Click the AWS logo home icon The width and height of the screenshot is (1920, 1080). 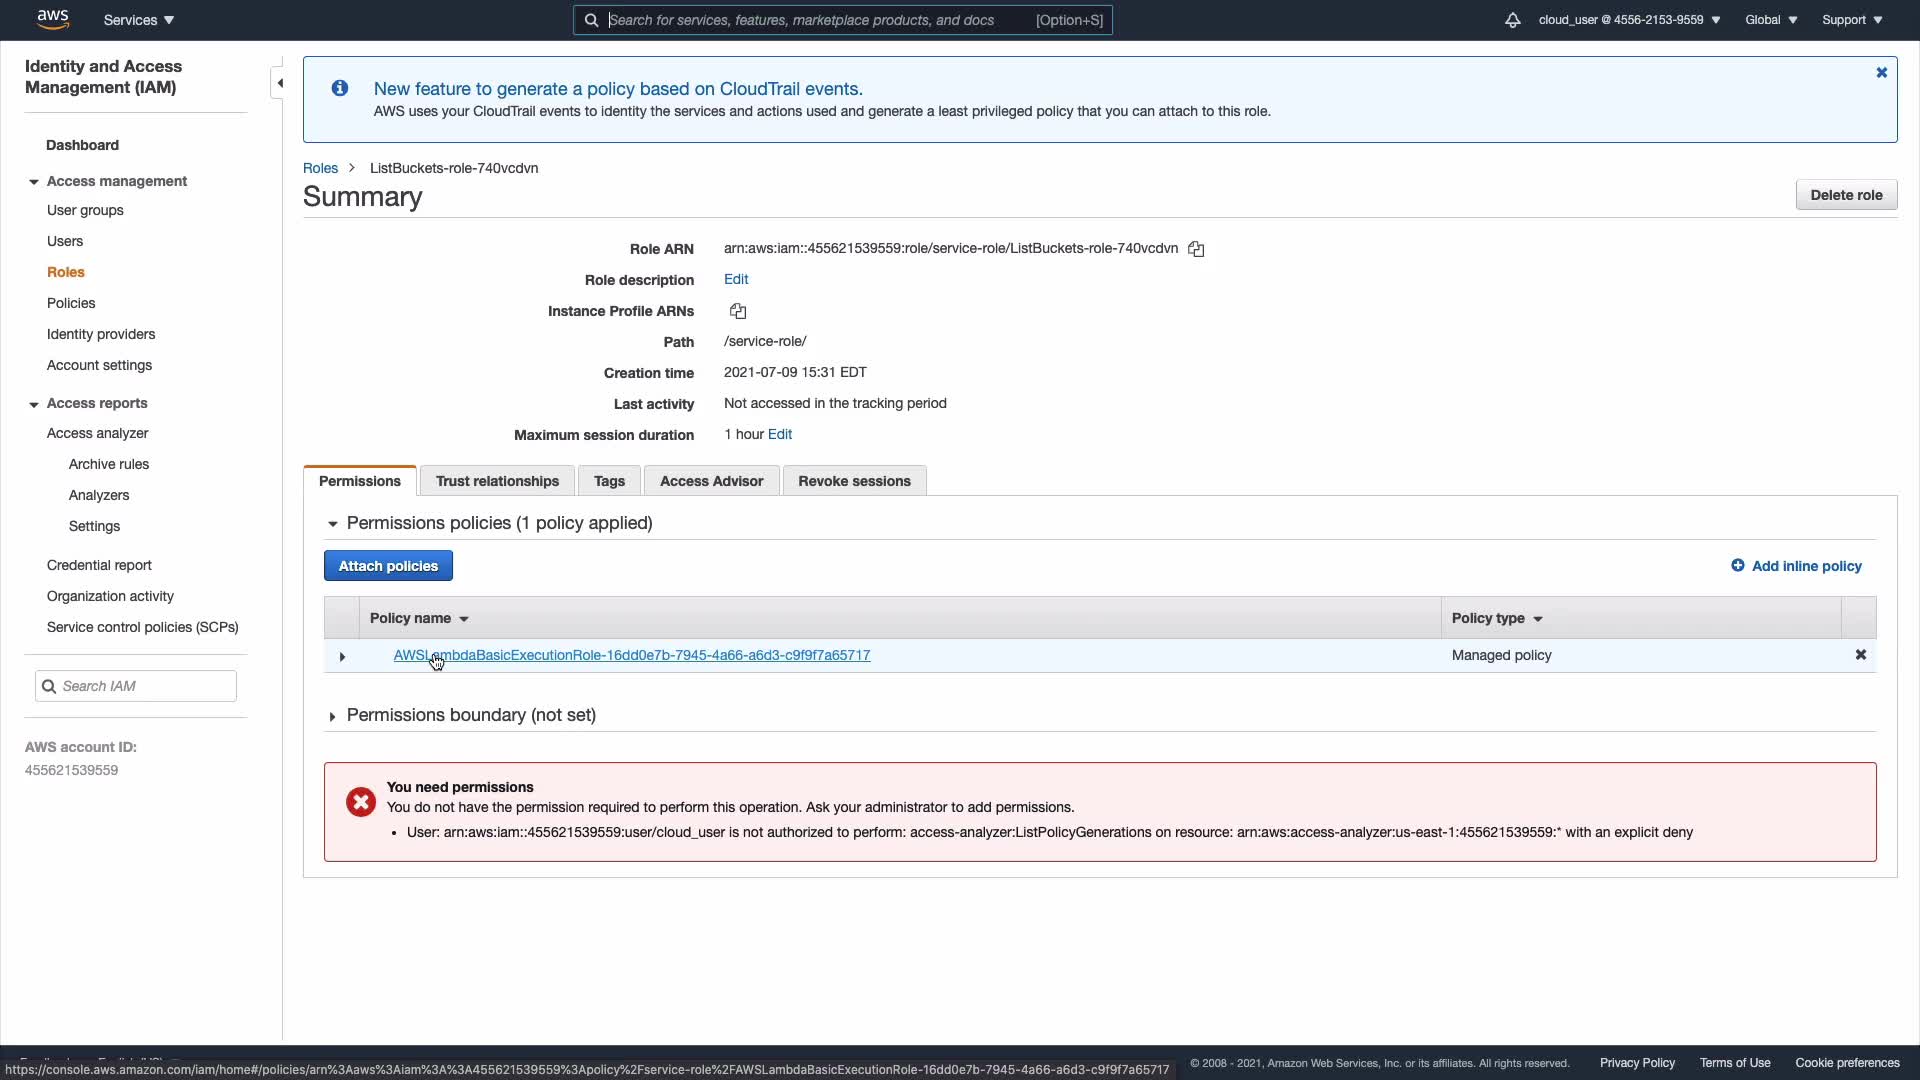click(52, 19)
